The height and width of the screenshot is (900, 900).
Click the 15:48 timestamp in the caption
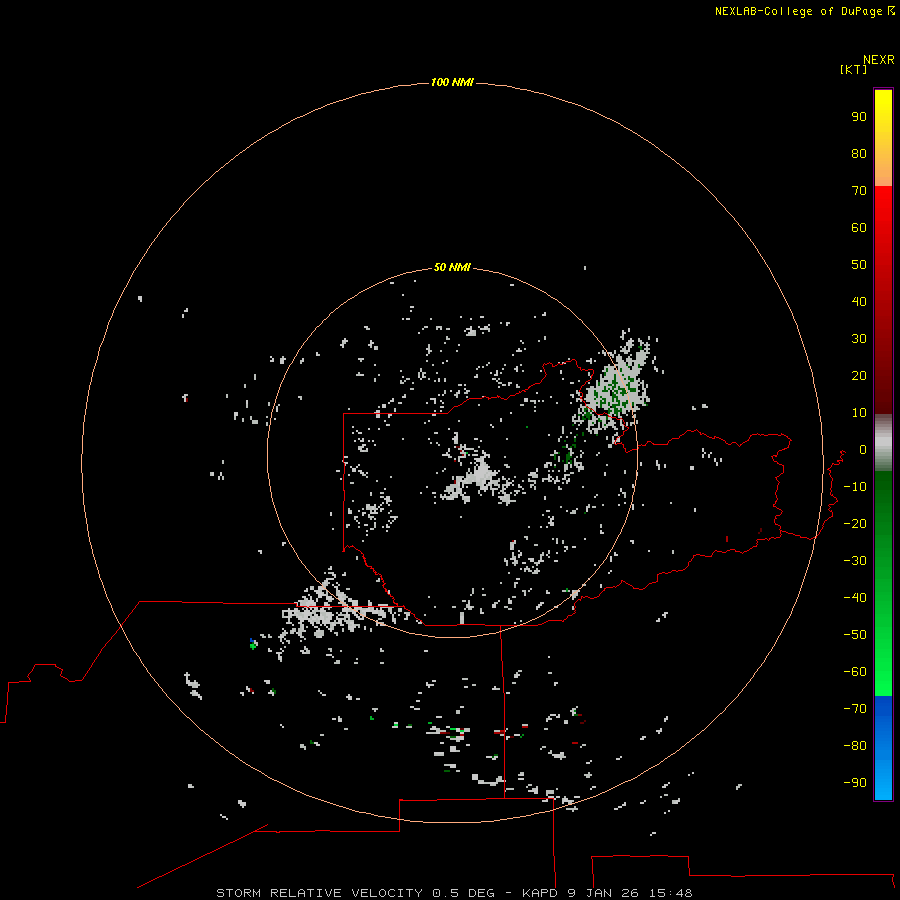[x=670, y=893]
